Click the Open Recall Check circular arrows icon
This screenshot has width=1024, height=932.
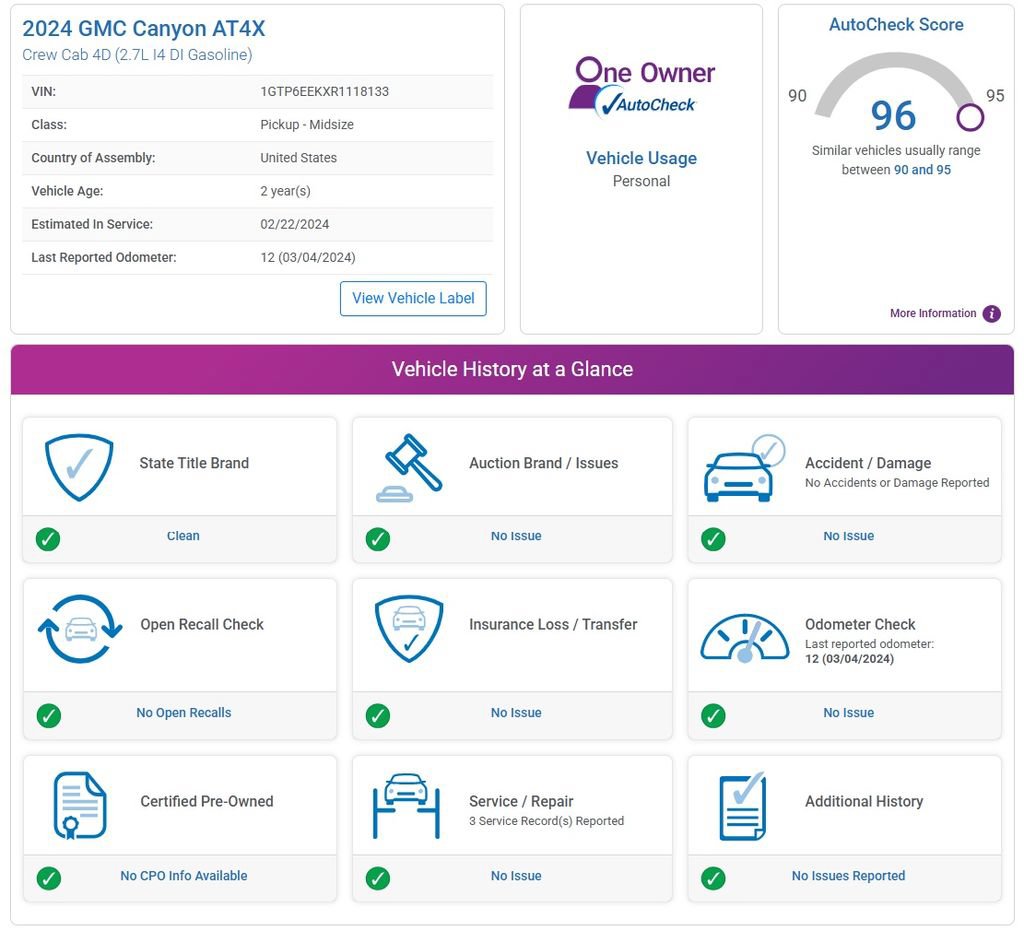[x=80, y=629]
